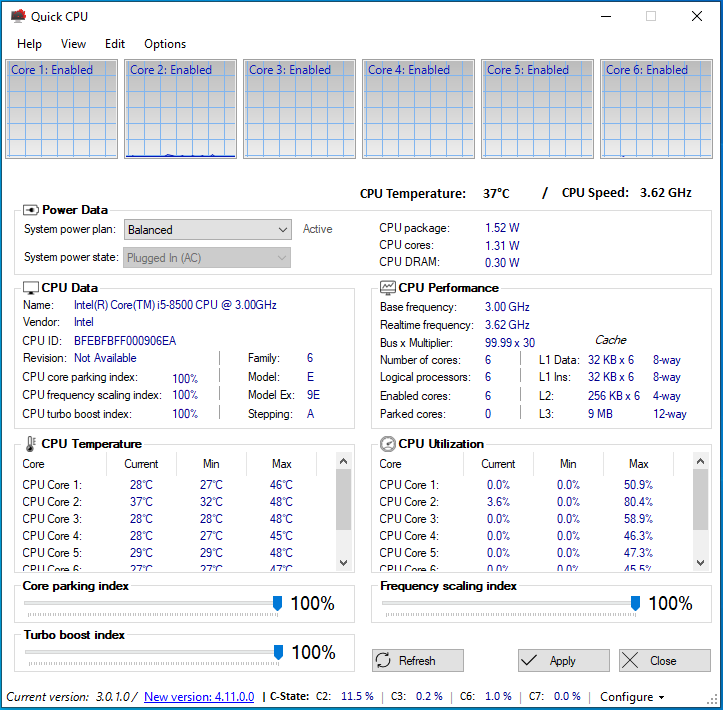Click the Core 1 Enabled graph

62,109
